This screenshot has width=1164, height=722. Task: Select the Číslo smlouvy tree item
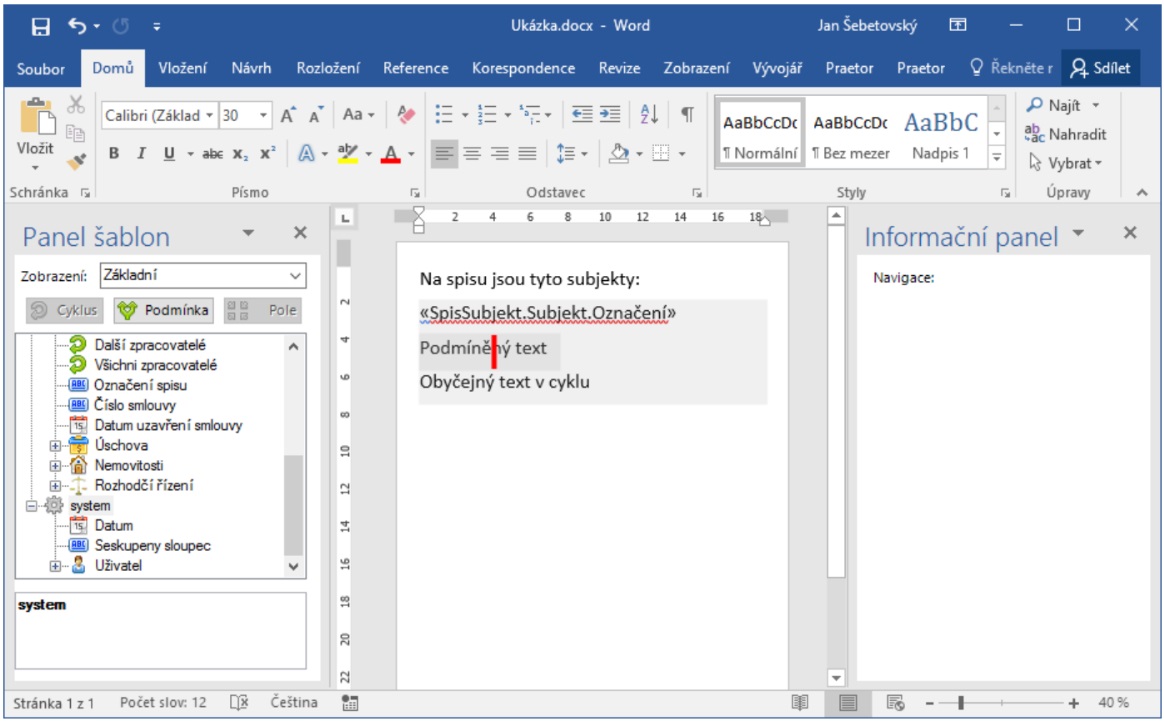(135, 405)
